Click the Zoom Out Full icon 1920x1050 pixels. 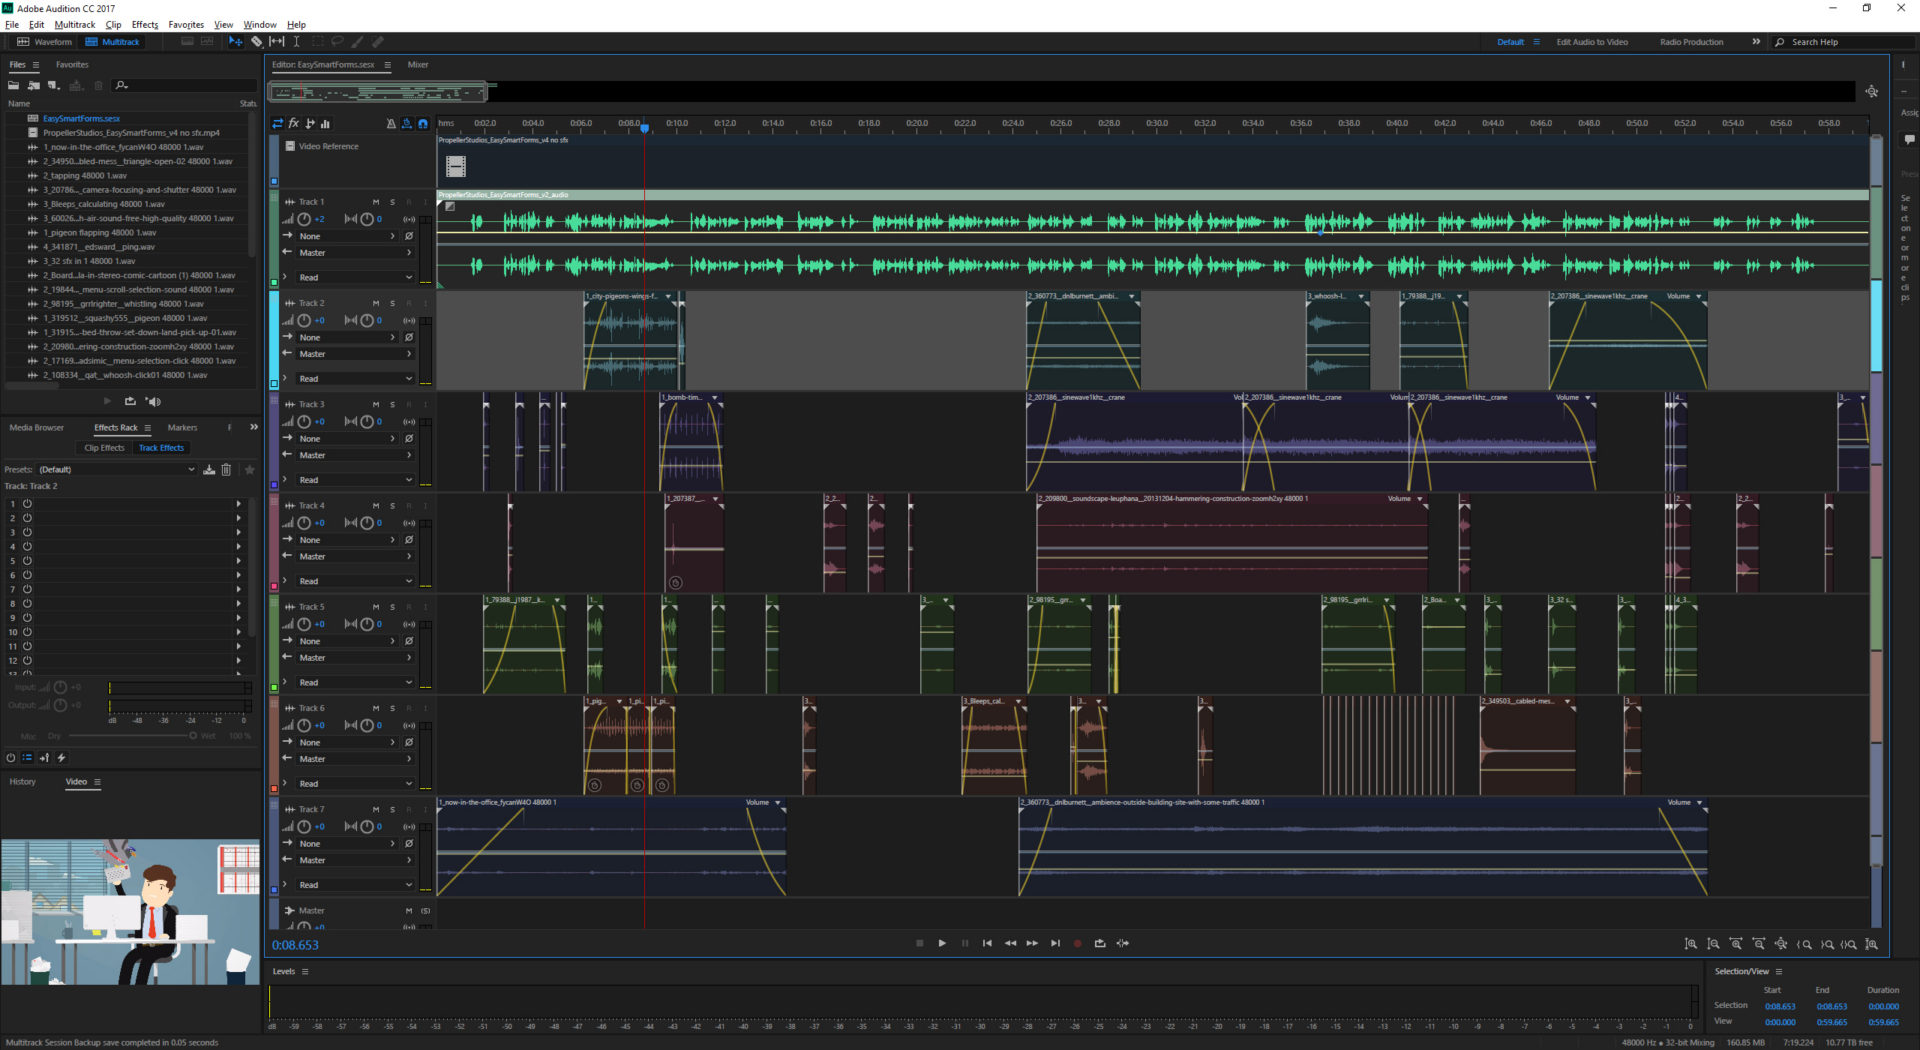1781,944
